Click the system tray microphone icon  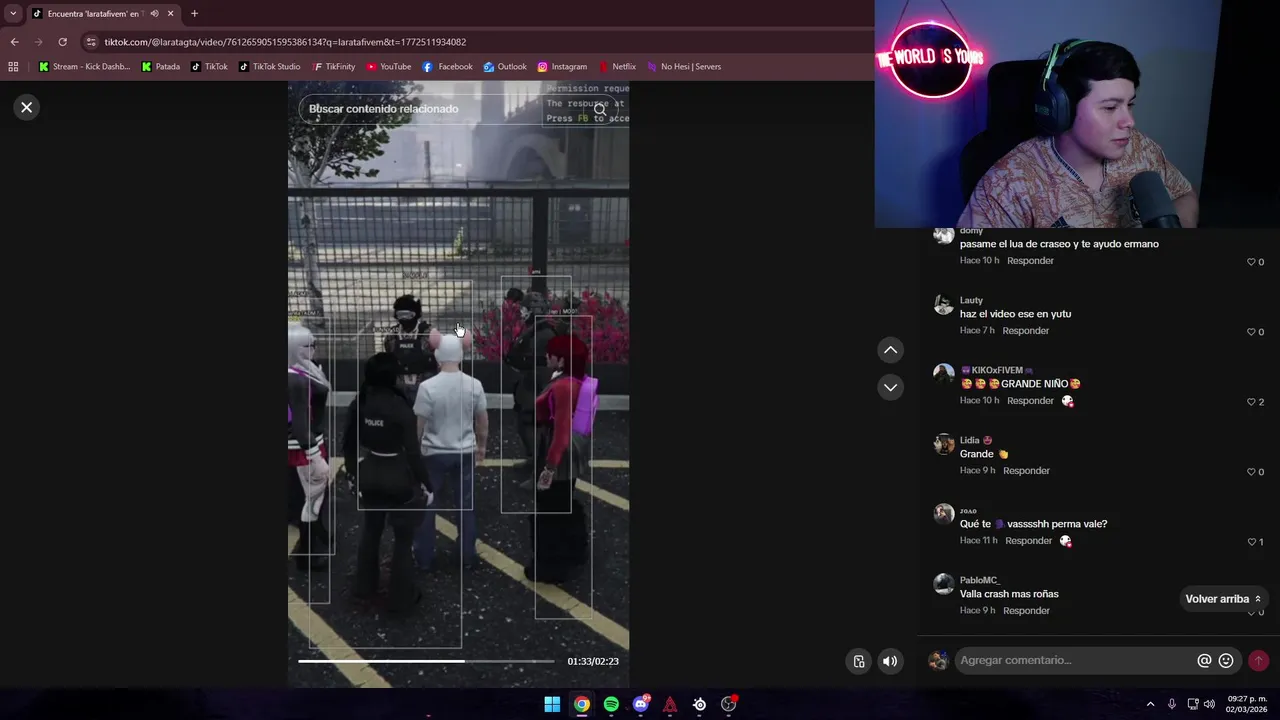[x=1172, y=704]
